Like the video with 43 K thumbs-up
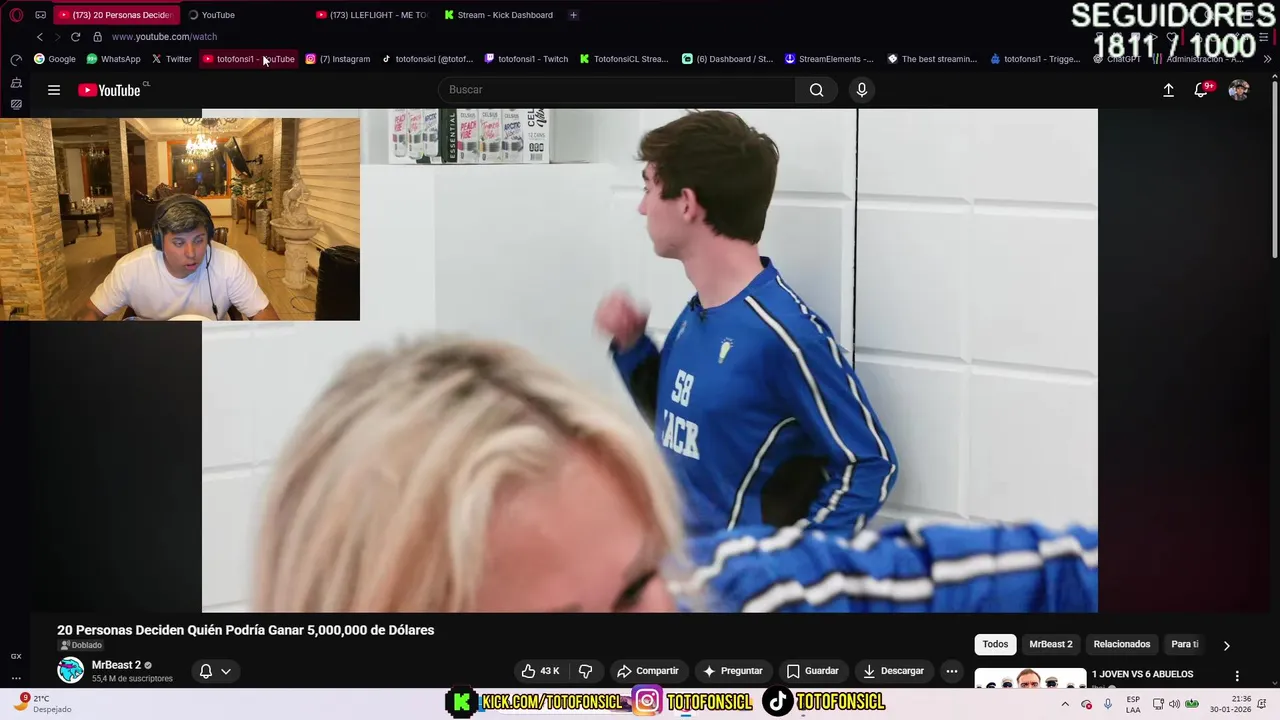This screenshot has height=720, width=1280. pyautogui.click(x=540, y=671)
